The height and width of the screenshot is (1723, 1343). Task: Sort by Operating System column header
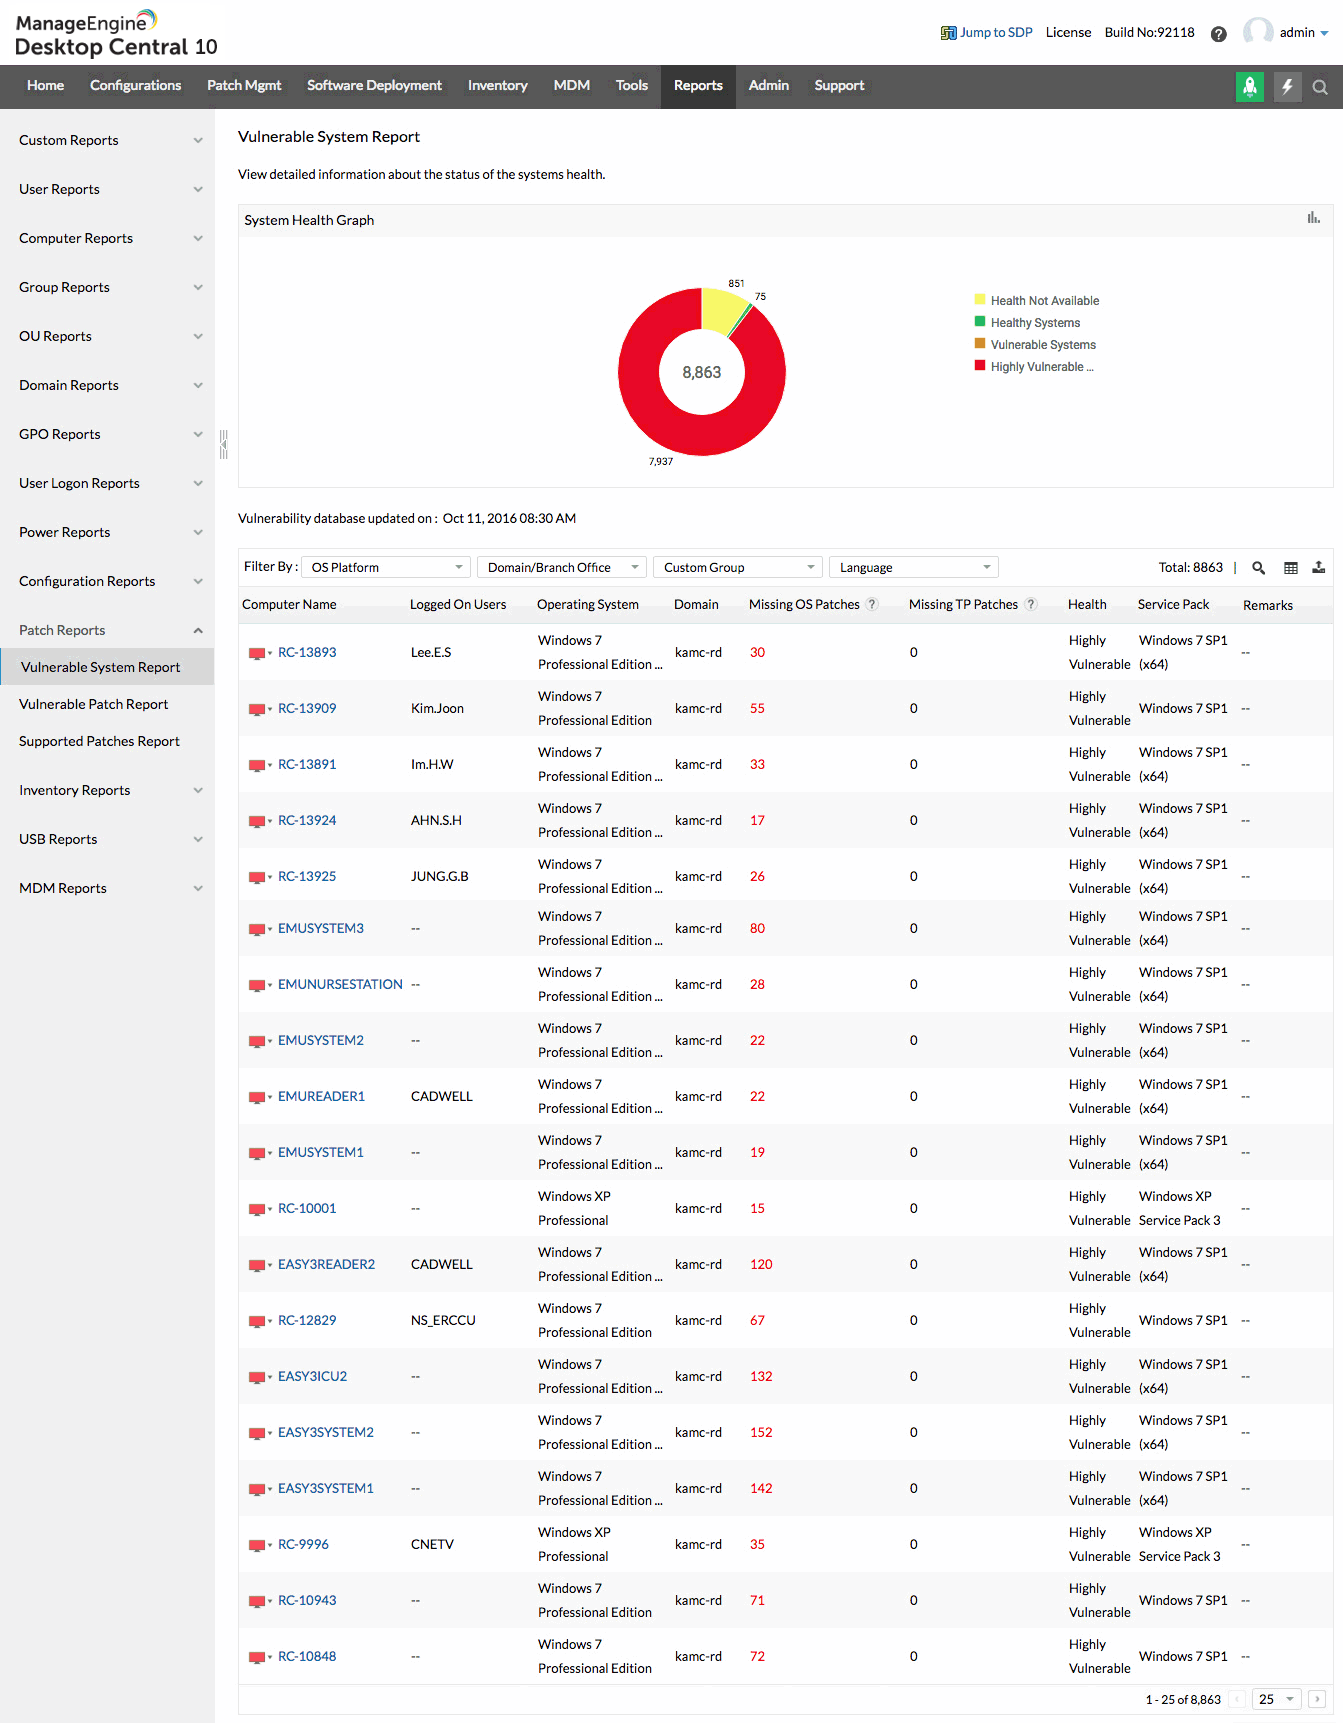click(x=588, y=604)
